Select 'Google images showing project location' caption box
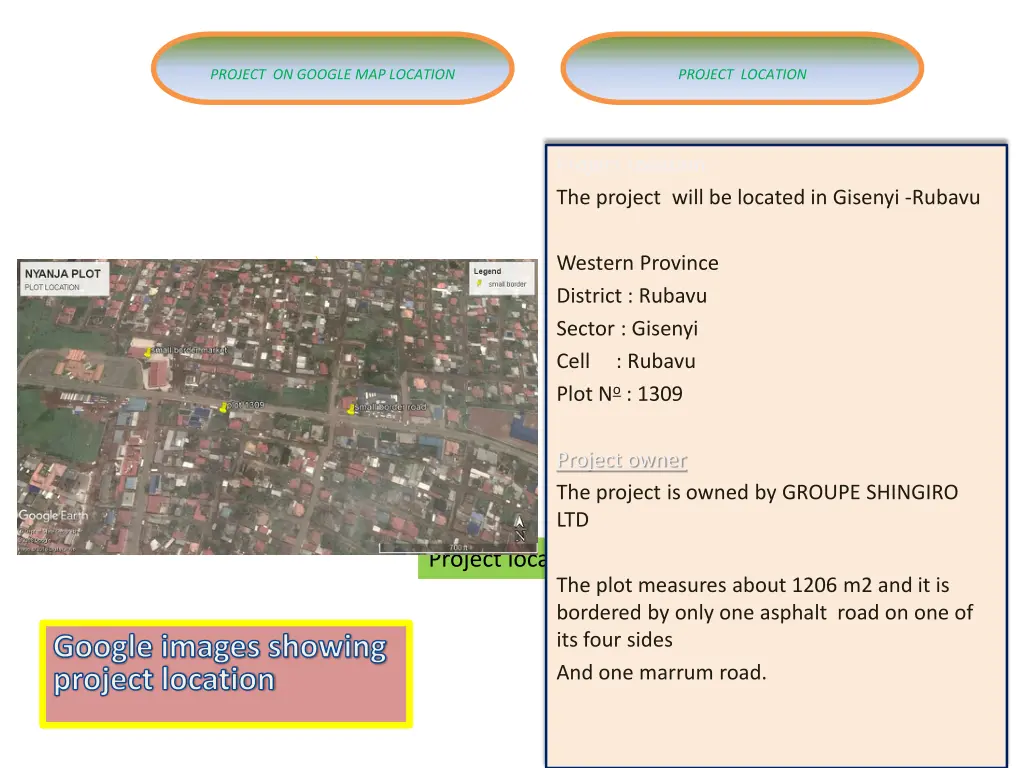The width and height of the screenshot is (1024, 768). click(226, 674)
